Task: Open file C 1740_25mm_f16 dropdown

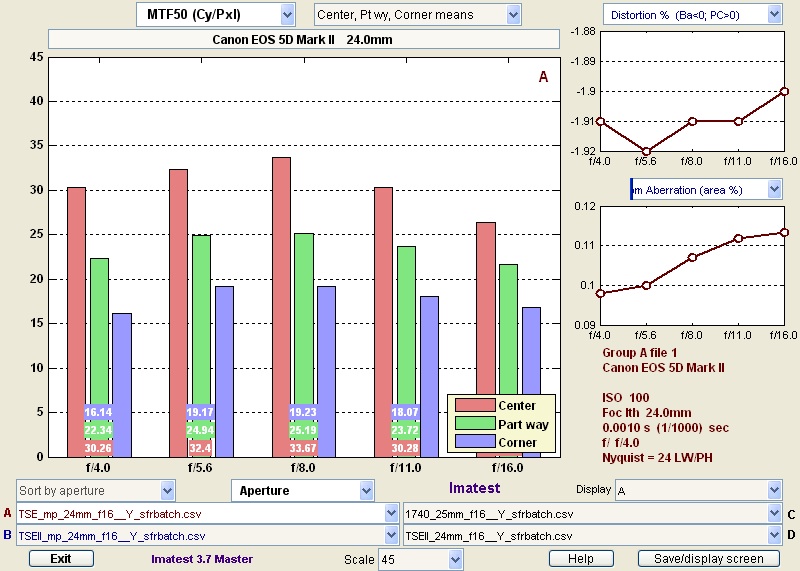Action: point(592,513)
